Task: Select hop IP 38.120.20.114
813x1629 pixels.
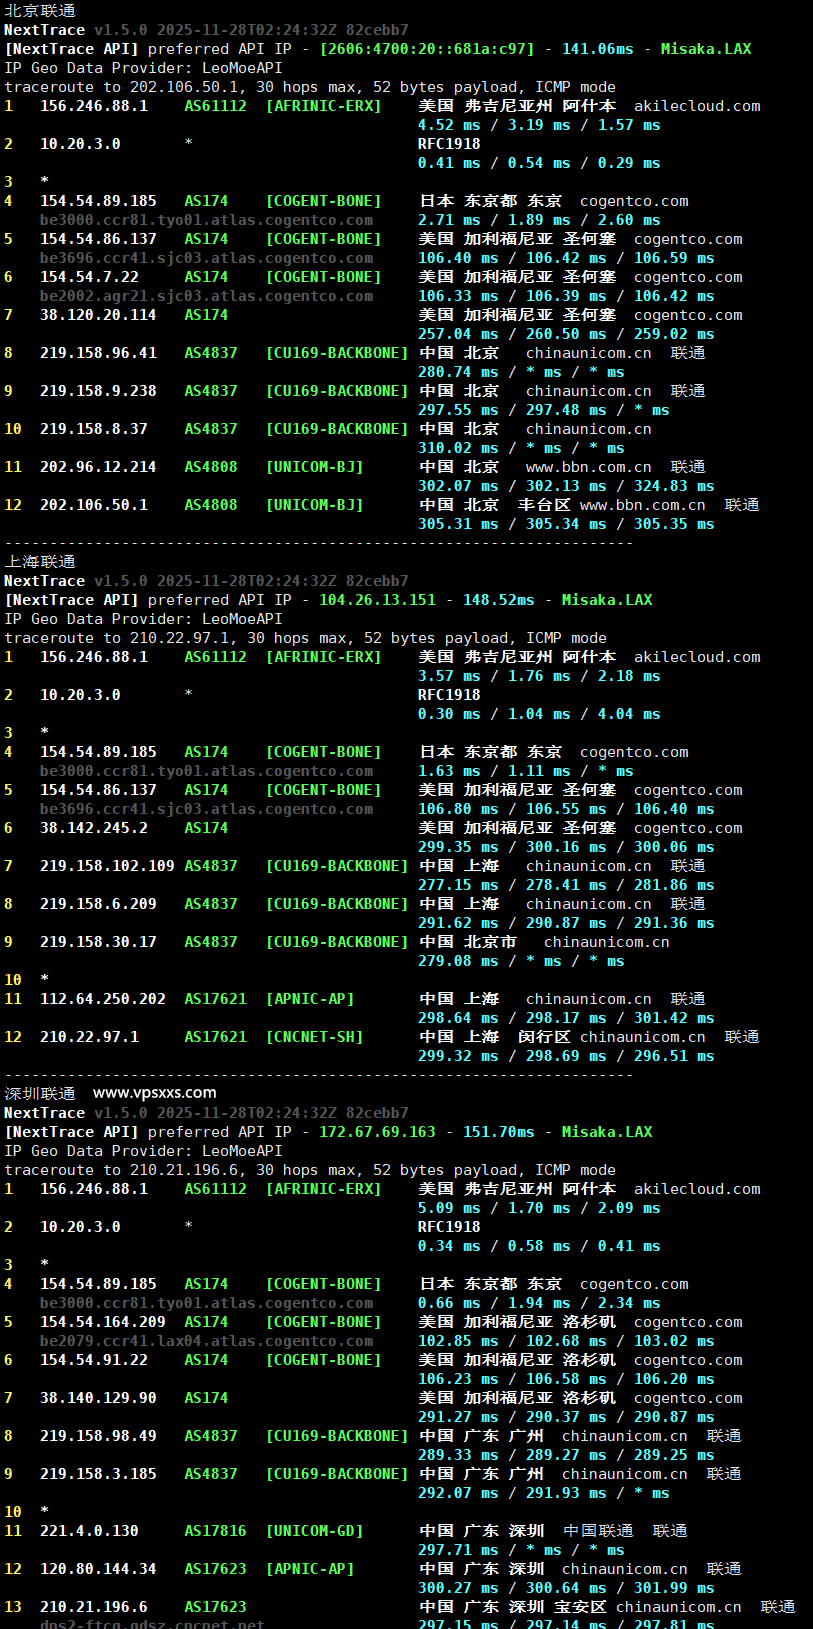Action: (98, 315)
